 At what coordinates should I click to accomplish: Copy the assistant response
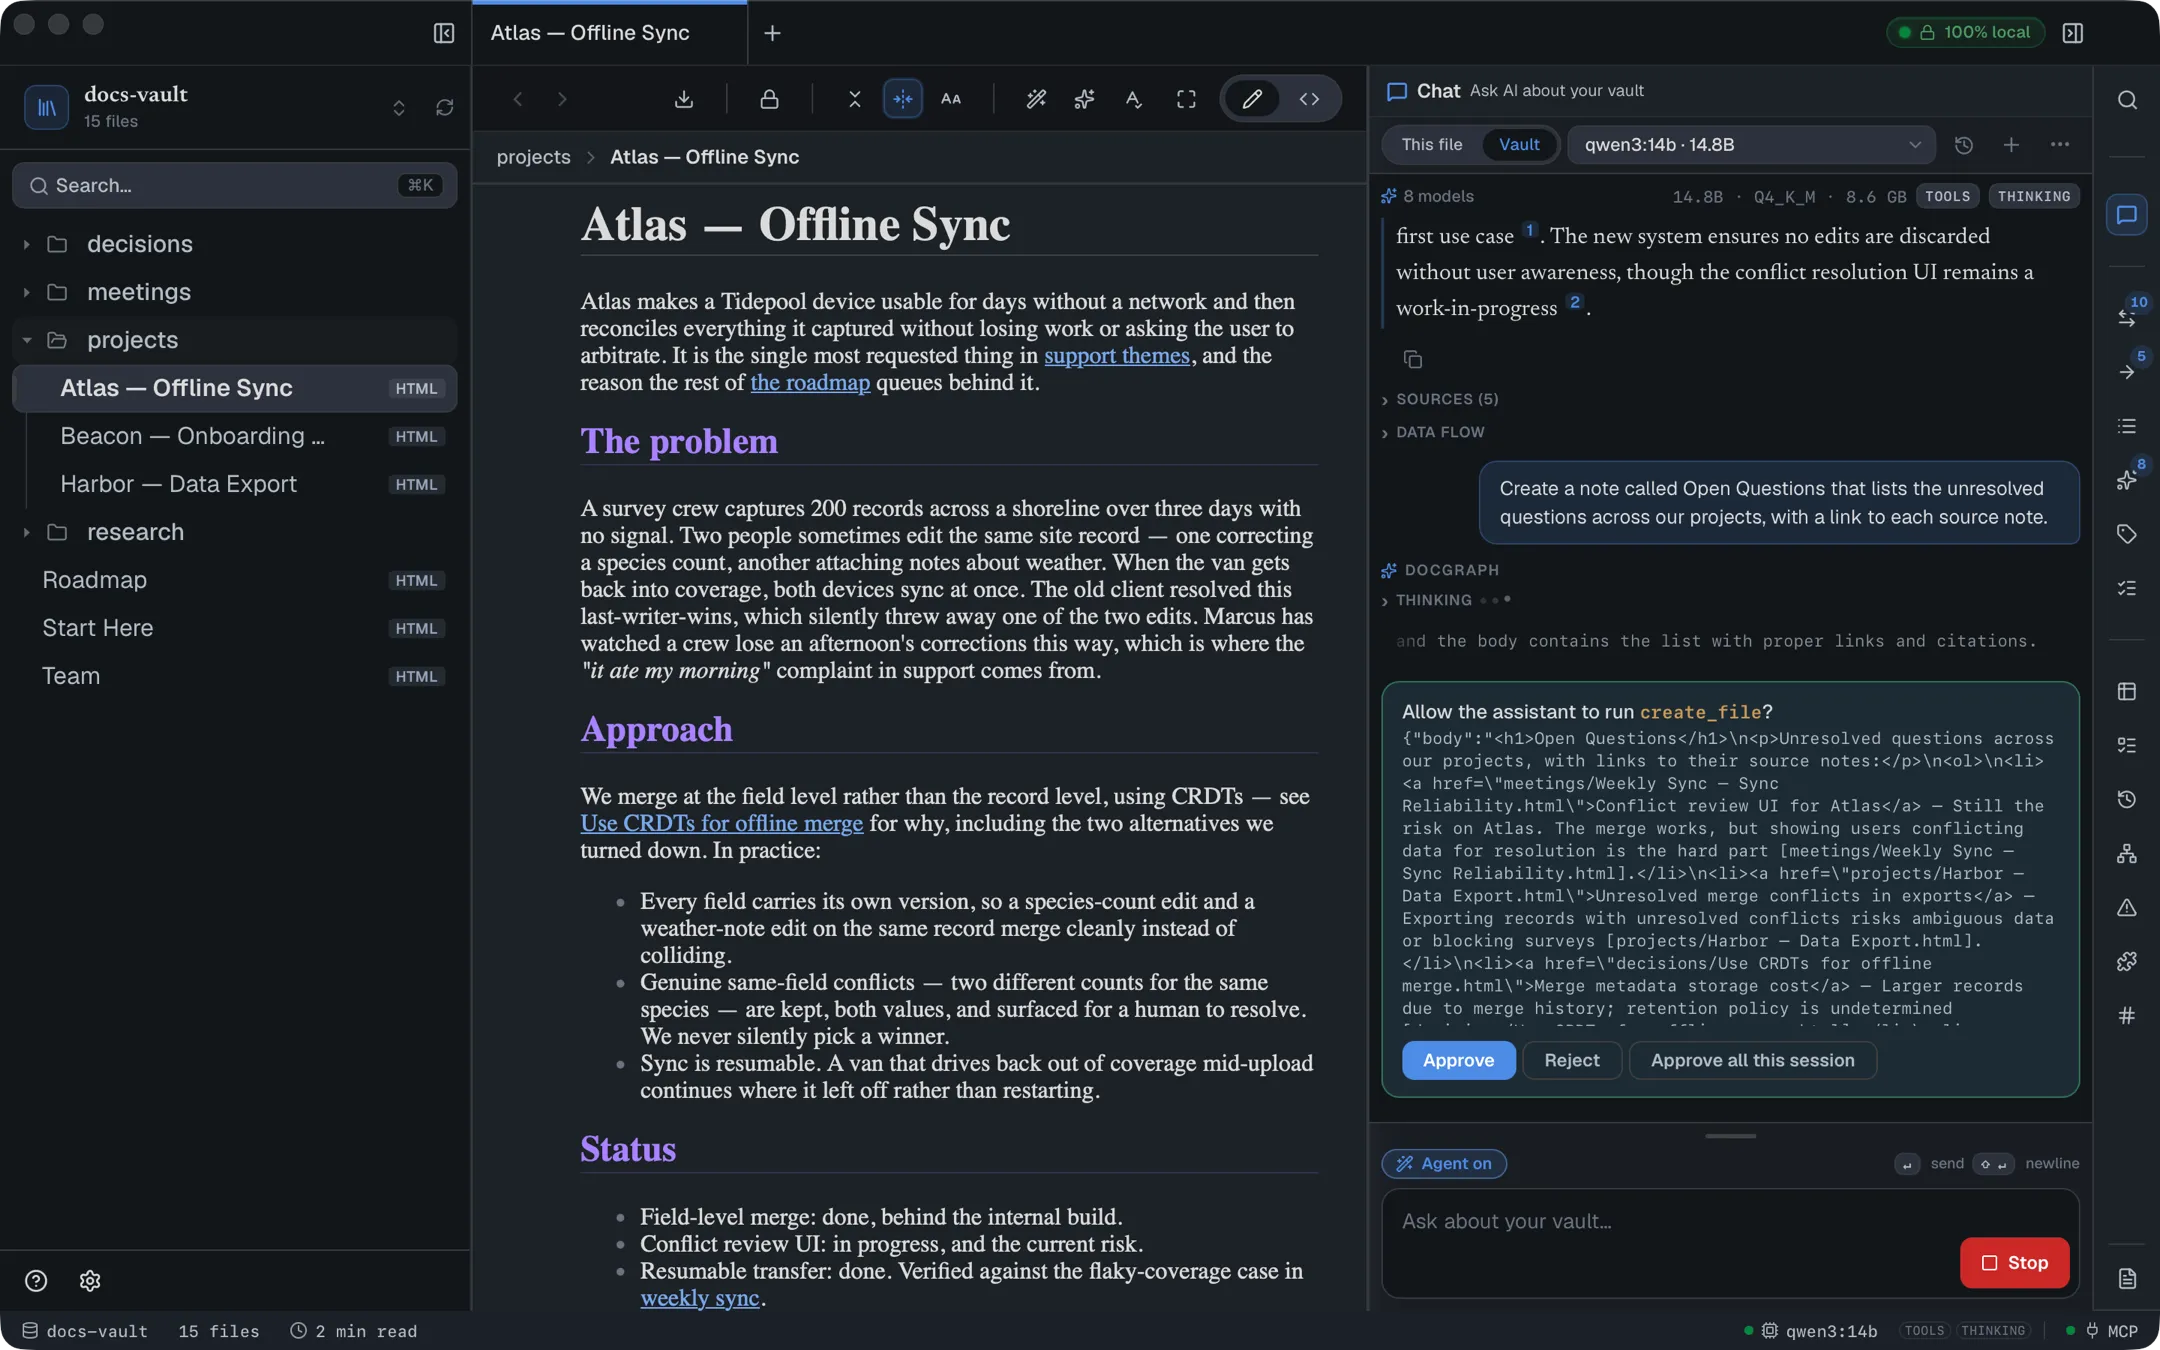tap(1413, 359)
